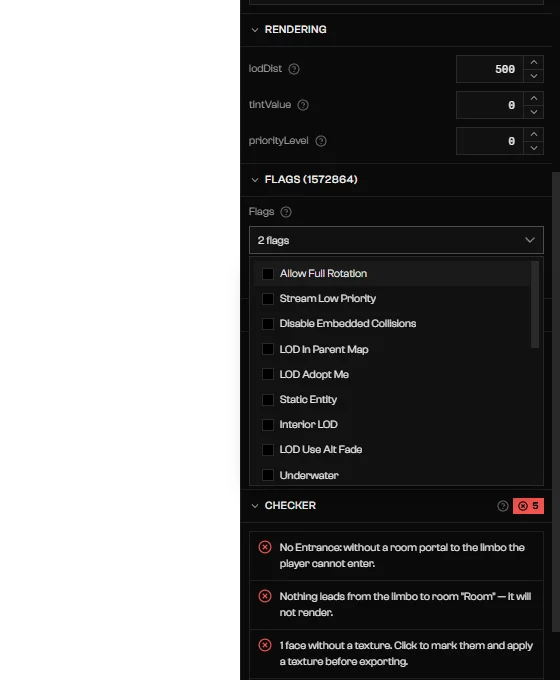Image resolution: width=560 pixels, height=680 pixels.
Task: Enable Stream Low Priority flag
Action: click(268, 299)
